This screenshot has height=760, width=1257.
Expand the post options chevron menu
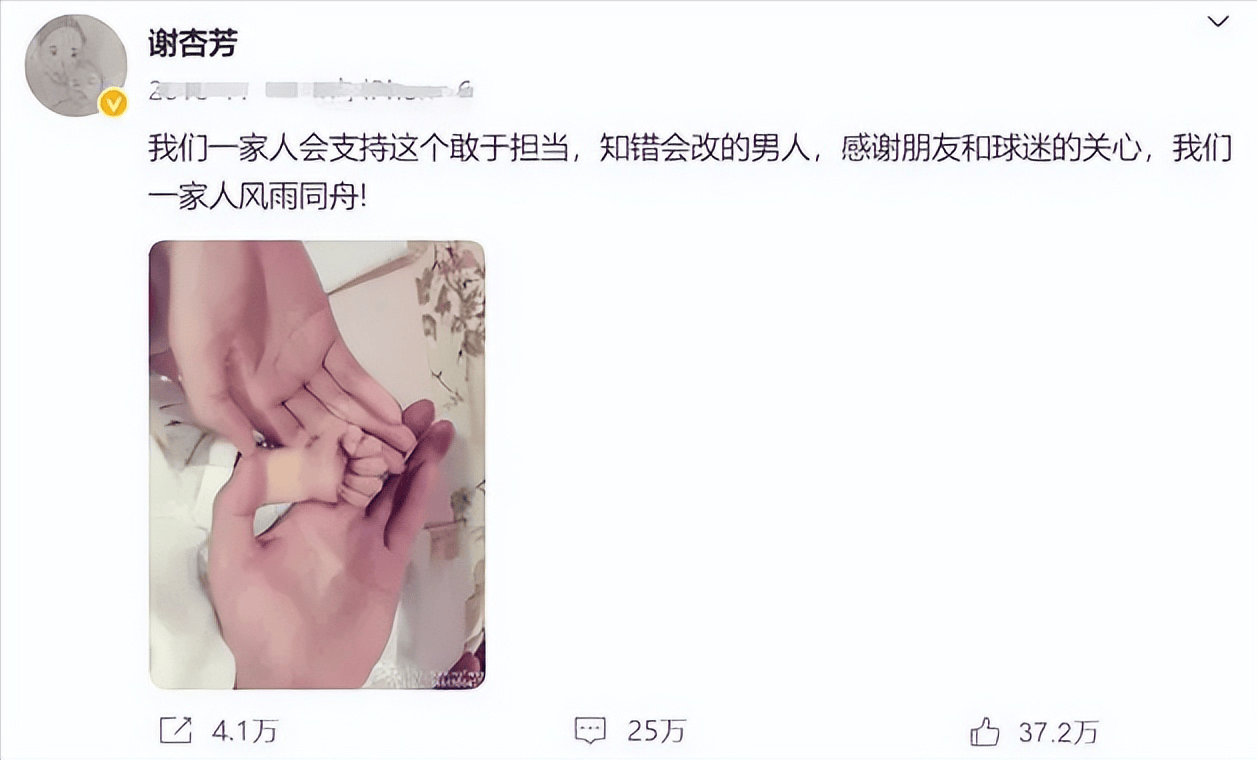1216,21
